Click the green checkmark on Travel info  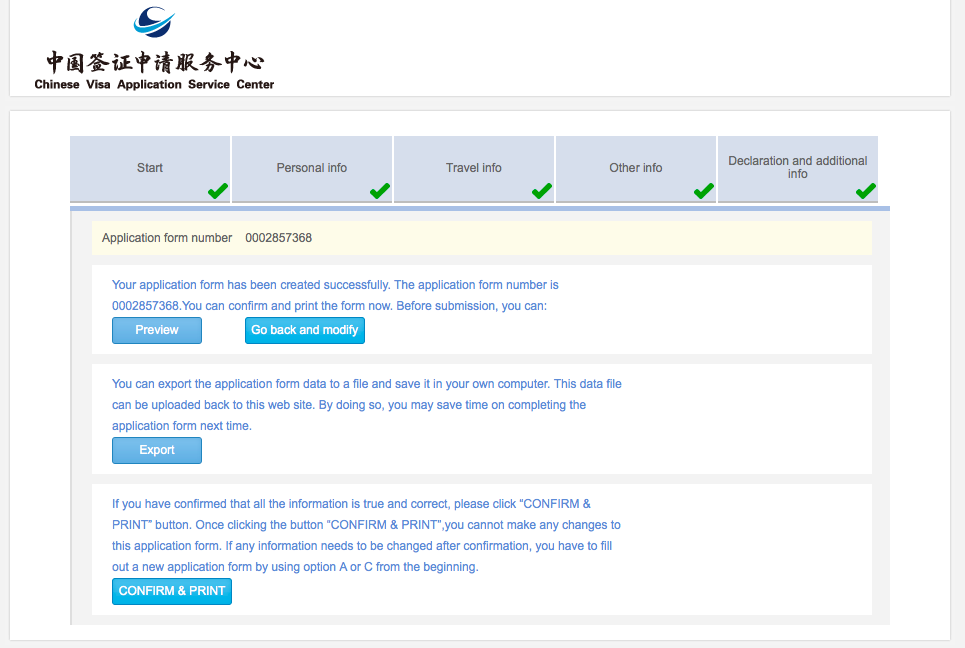pyautogui.click(x=542, y=191)
